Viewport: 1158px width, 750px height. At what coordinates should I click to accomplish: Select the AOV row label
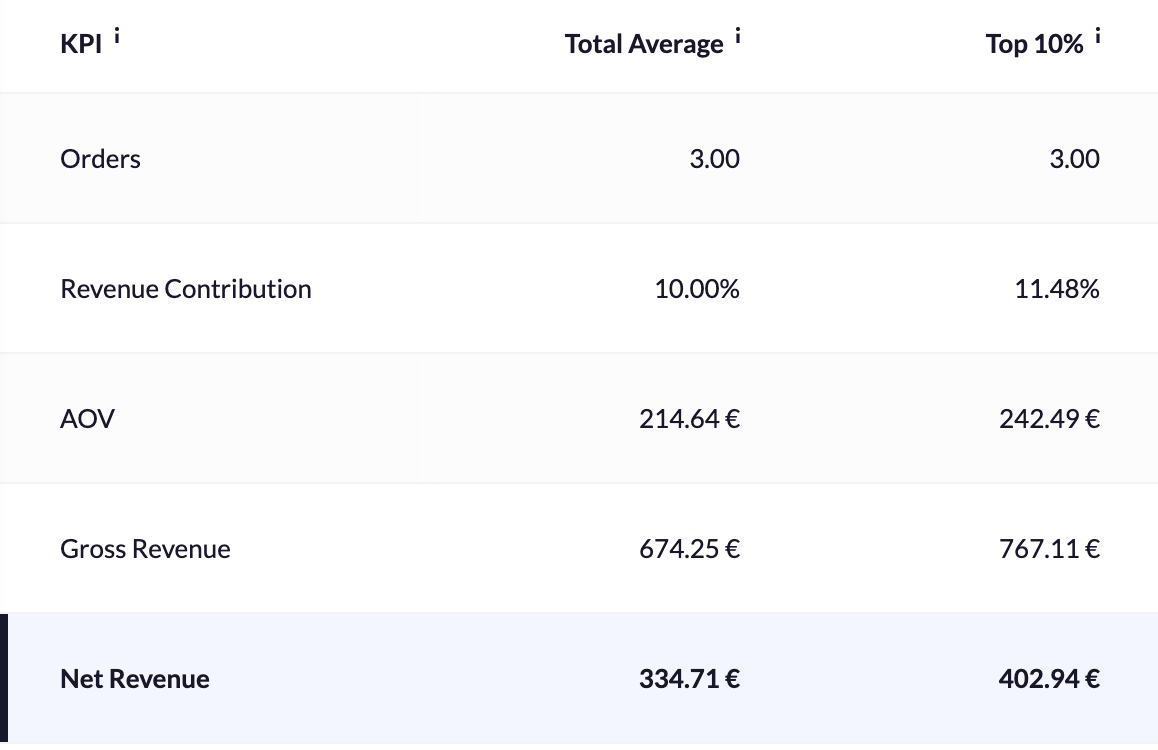[87, 419]
